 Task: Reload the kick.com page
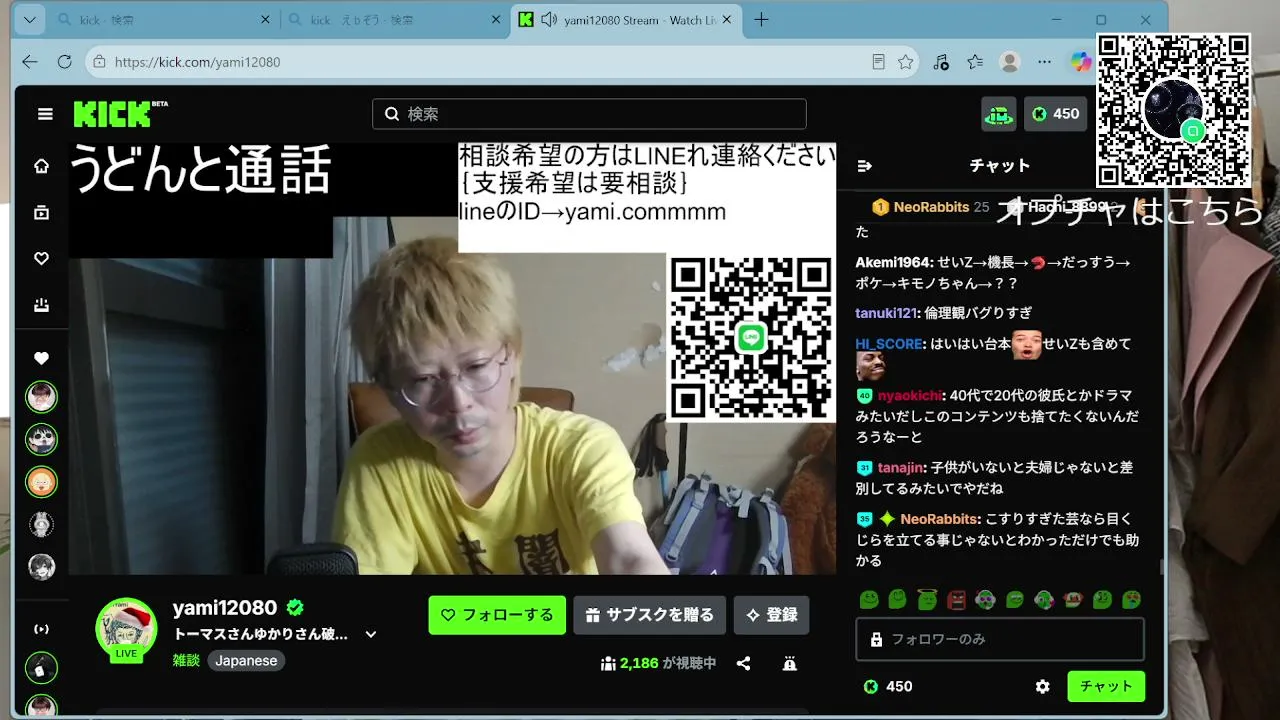(65, 62)
